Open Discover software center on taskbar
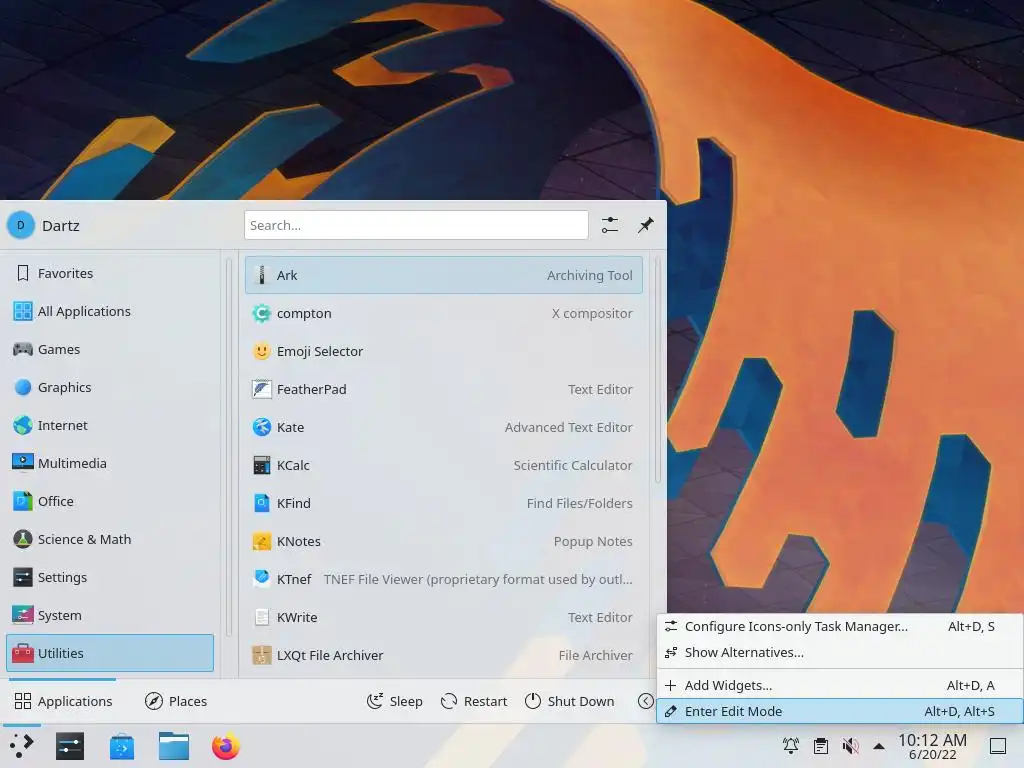The image size is (1024, 768). pos(121,746)
